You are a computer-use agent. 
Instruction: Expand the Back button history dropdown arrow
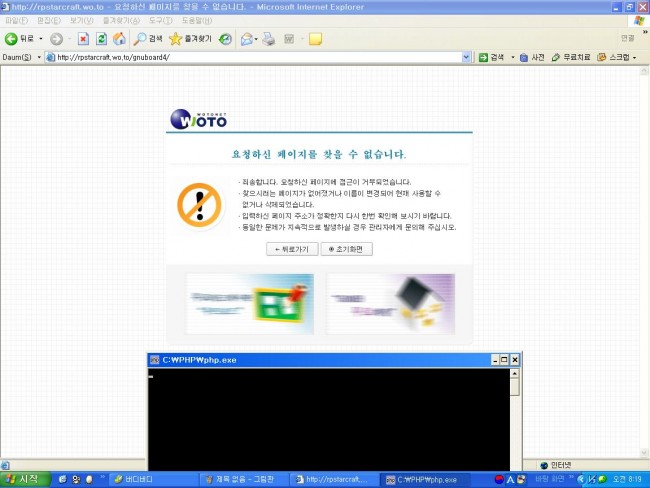pos(41,39)
